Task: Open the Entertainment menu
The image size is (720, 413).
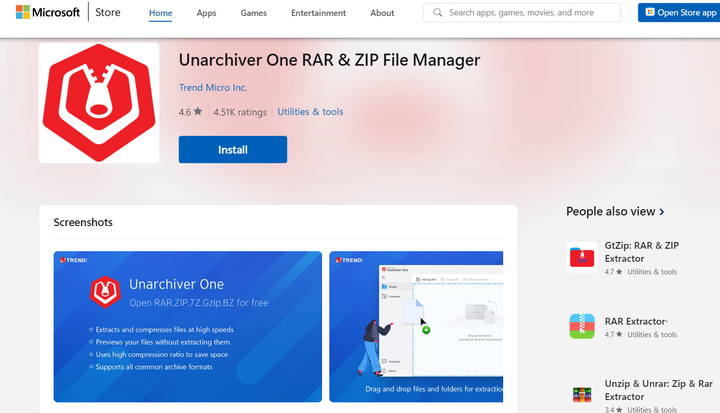Action: (x=318, y=13)
